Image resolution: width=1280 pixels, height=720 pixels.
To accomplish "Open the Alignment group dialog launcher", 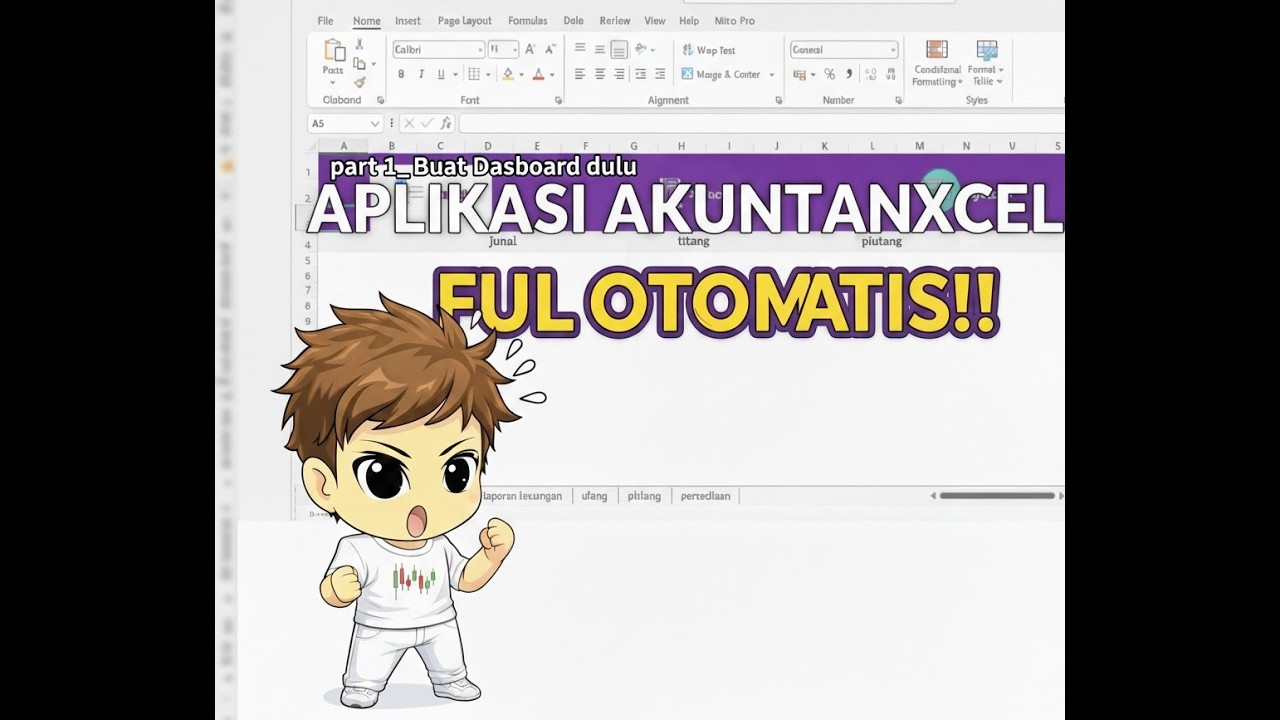I will pos(777,100).
